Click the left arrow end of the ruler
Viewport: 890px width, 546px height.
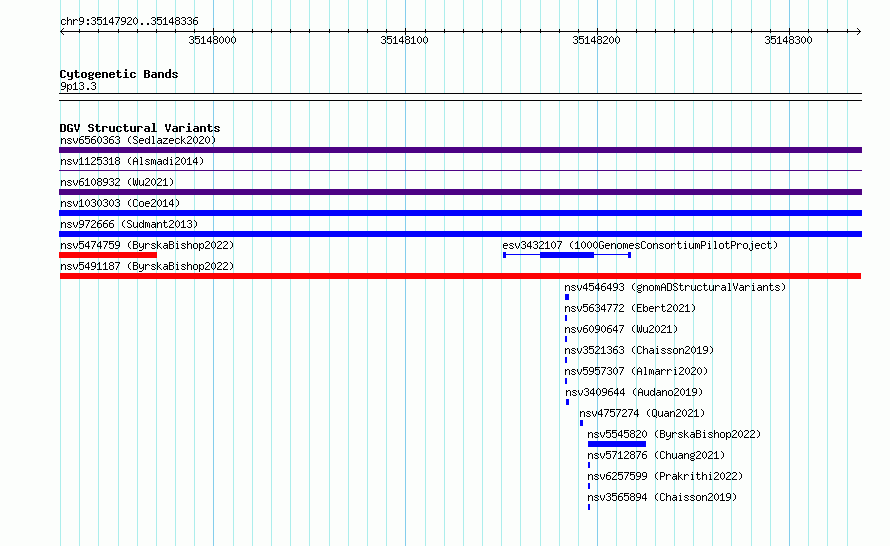pos(62,31)
